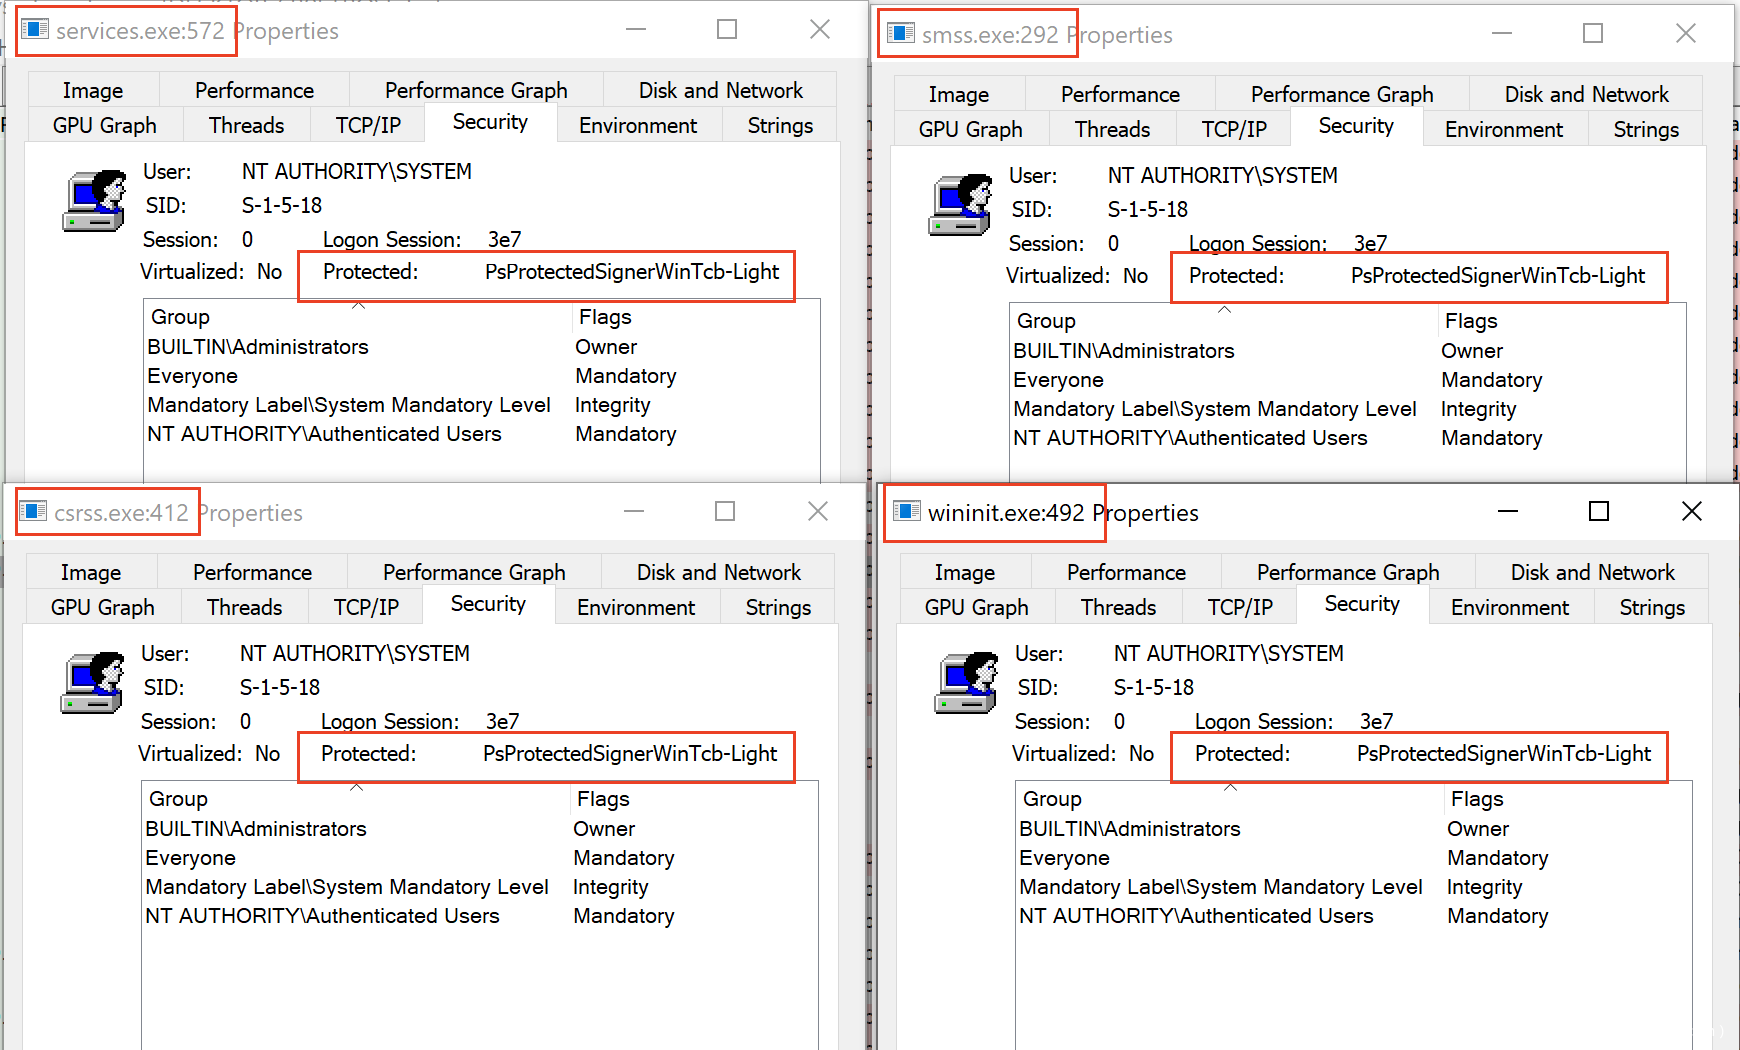This screenshot has height=1050, width=1740.
Task: Sort by Group column in smss.exe window
Action: (1224, 321)
